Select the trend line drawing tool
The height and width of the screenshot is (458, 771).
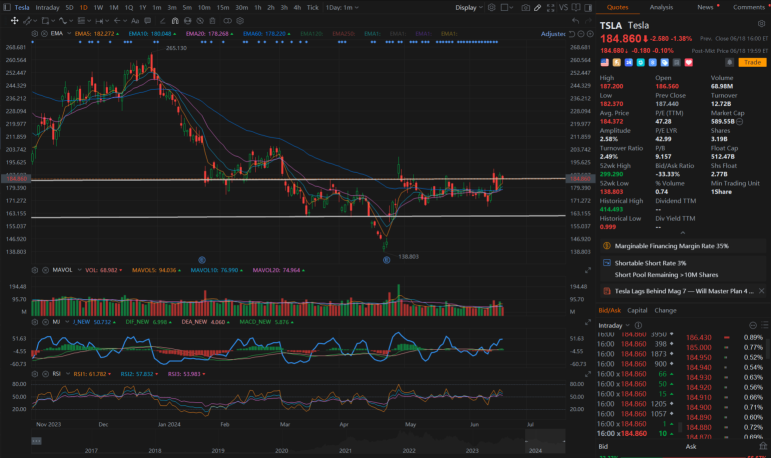(27, 21)
